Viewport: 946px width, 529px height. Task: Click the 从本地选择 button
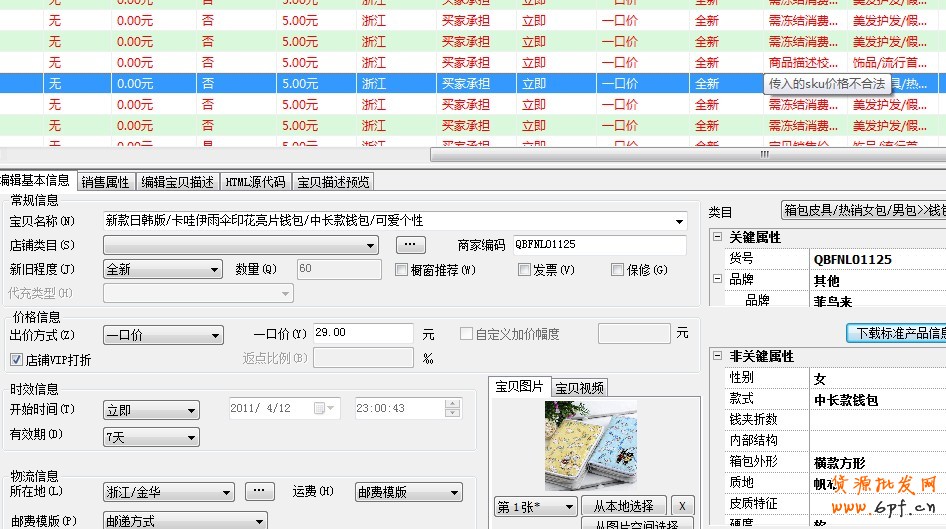(623, 506)
